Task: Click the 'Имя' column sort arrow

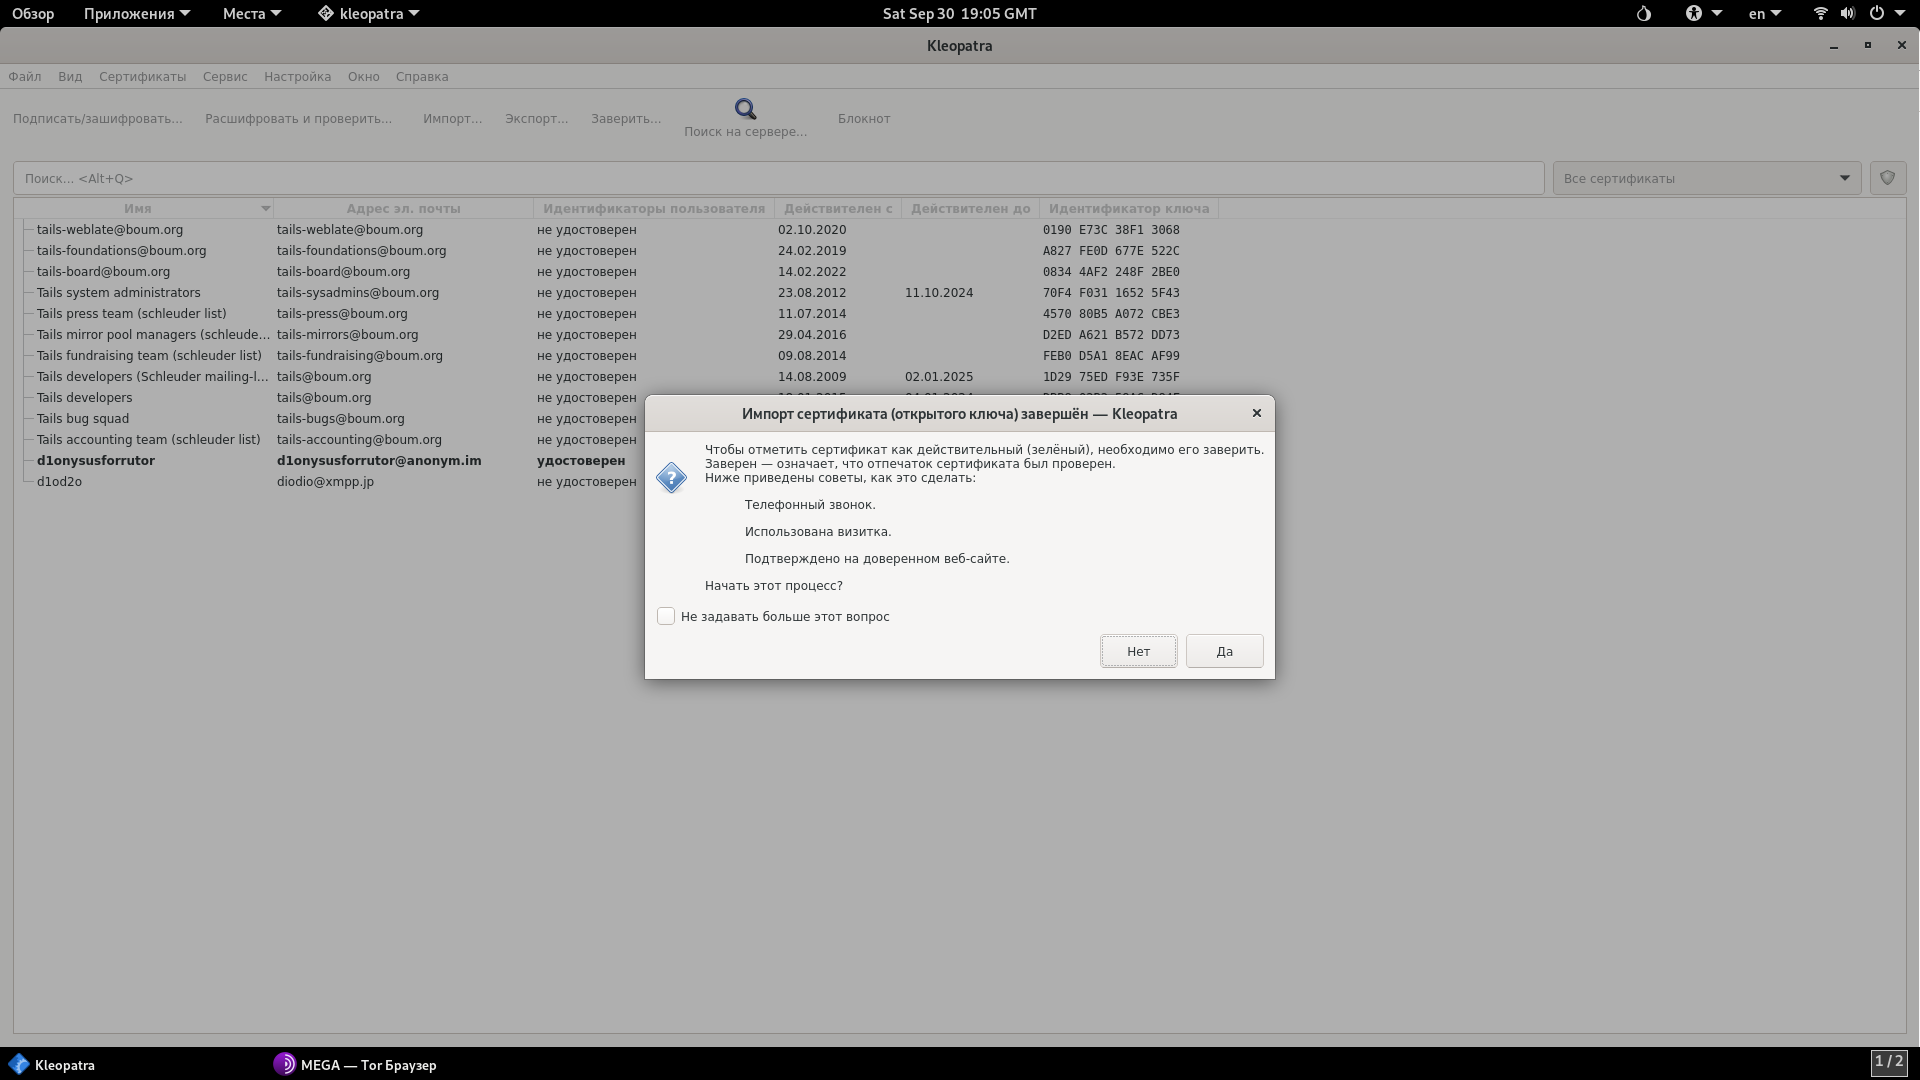Action: pos(265,209)
